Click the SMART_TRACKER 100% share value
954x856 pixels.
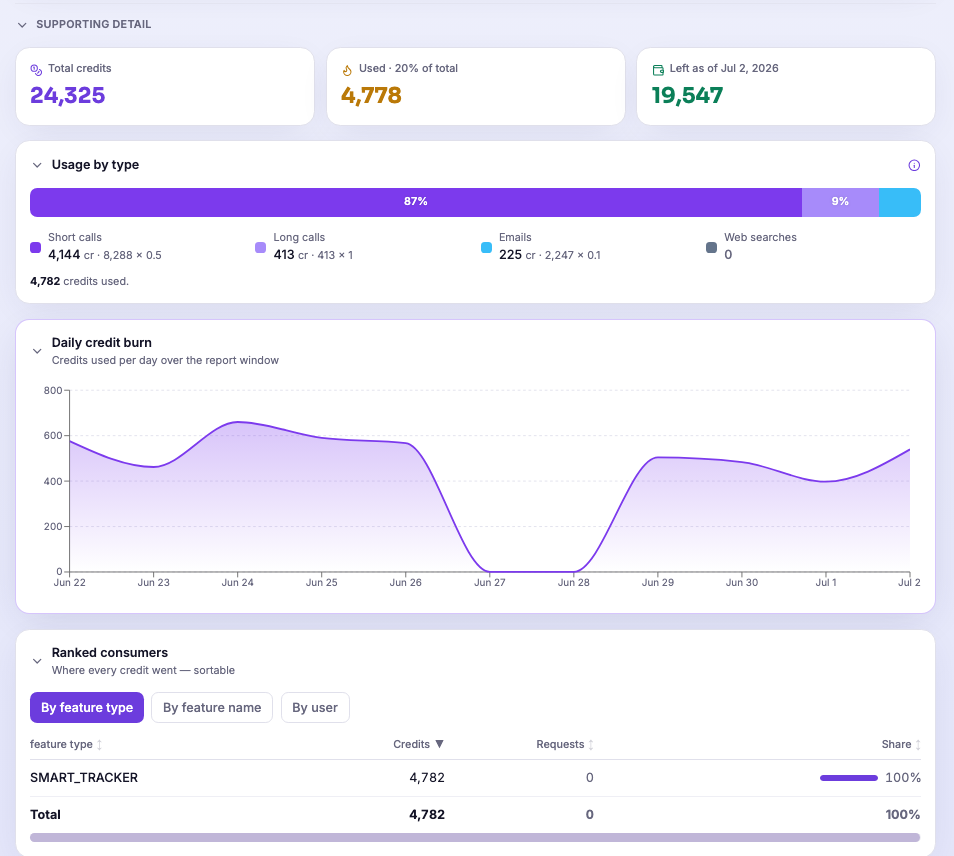903,778
